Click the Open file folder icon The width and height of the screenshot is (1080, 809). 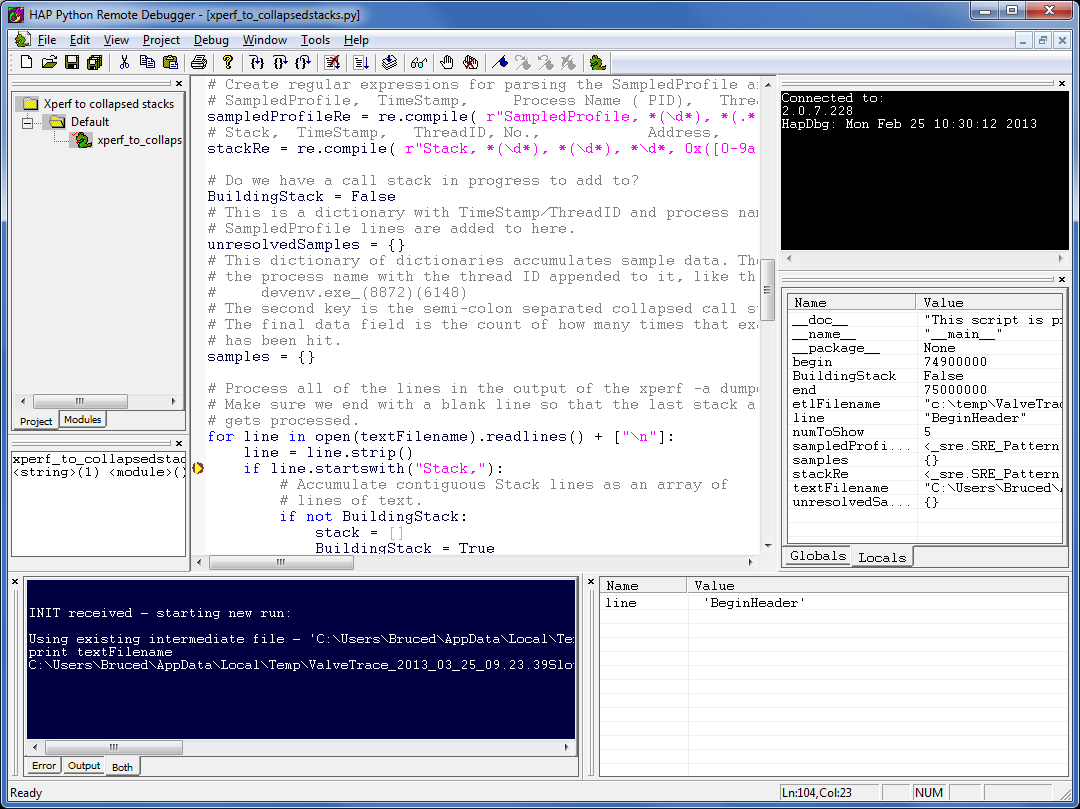(49, 63)
